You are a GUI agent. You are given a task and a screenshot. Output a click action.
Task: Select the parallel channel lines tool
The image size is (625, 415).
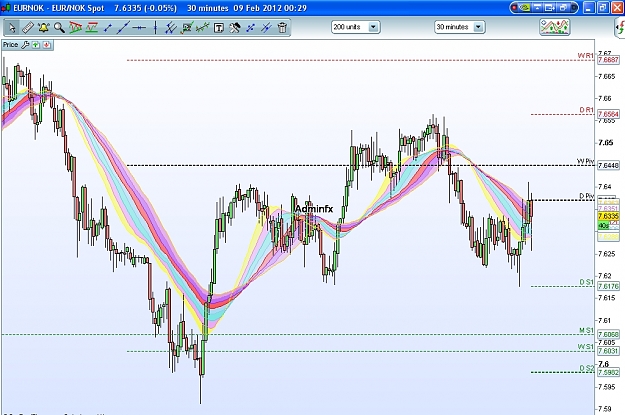coord(171,28)
